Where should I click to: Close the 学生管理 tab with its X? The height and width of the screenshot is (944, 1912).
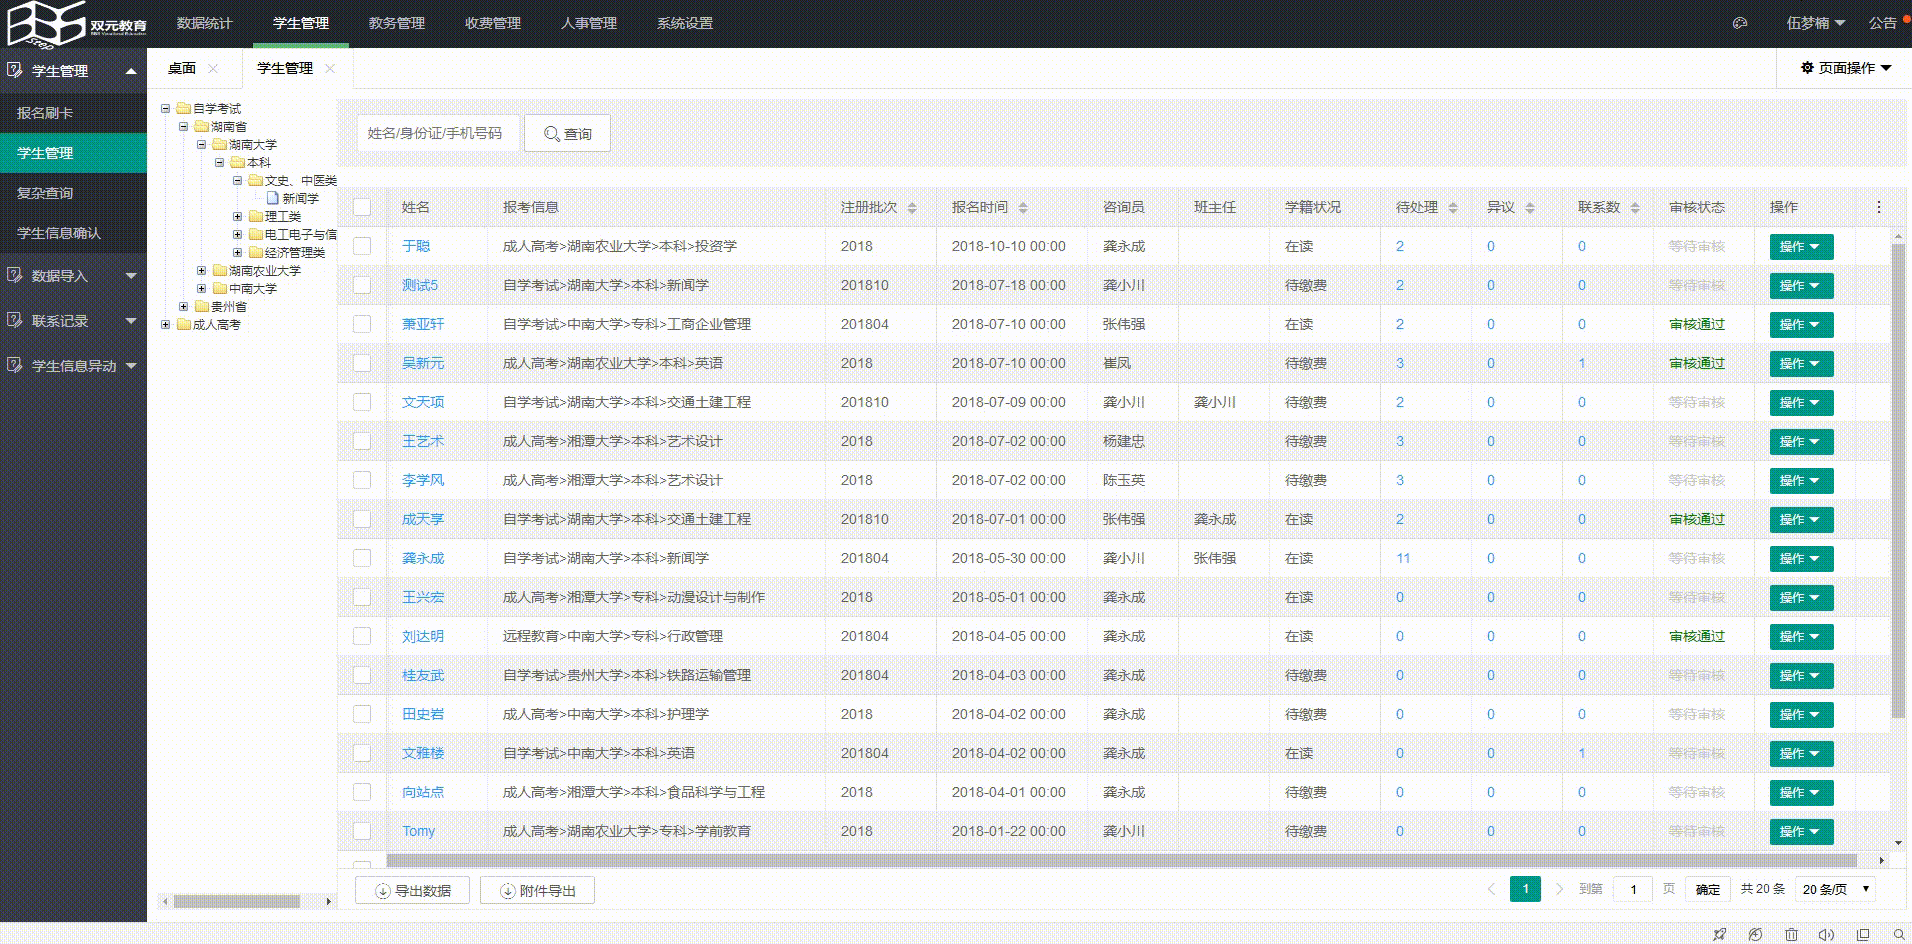point(330,69)
